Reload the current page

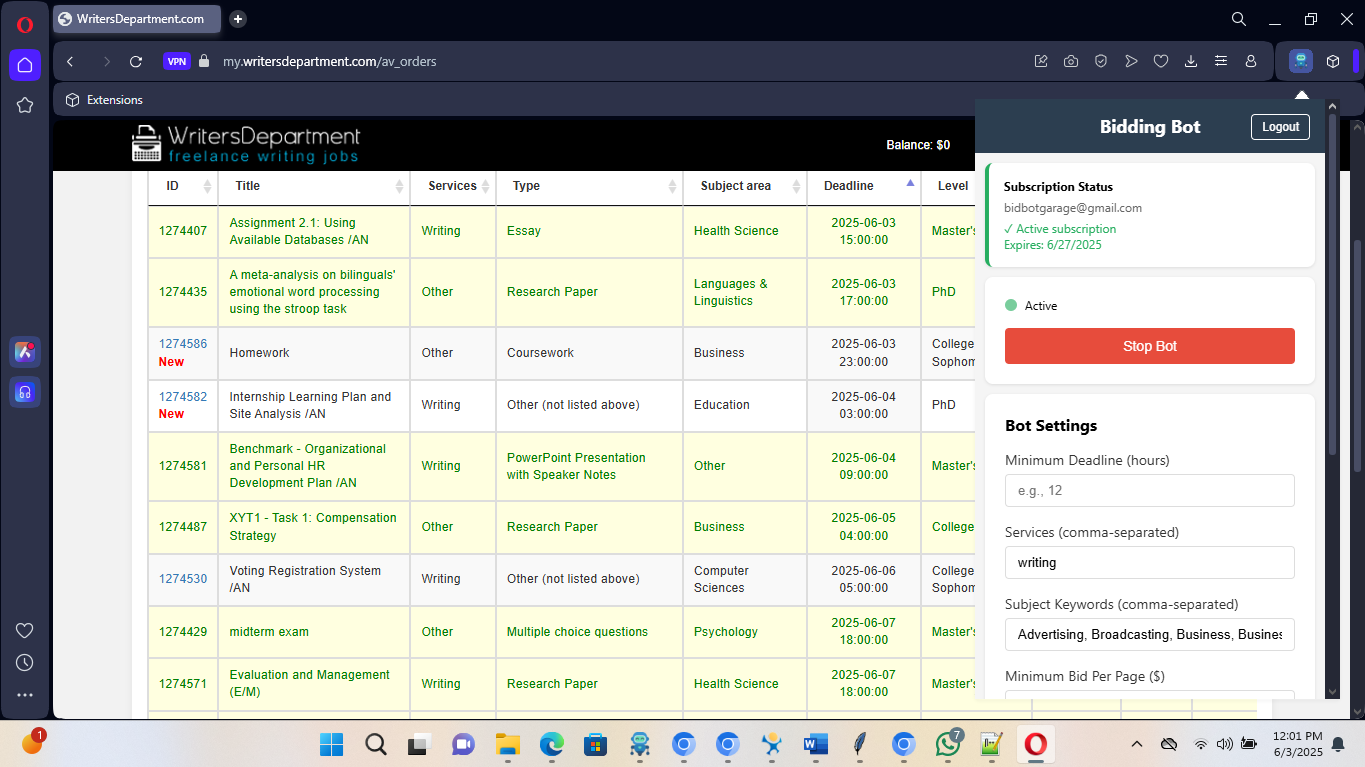(x=136, y=61)
